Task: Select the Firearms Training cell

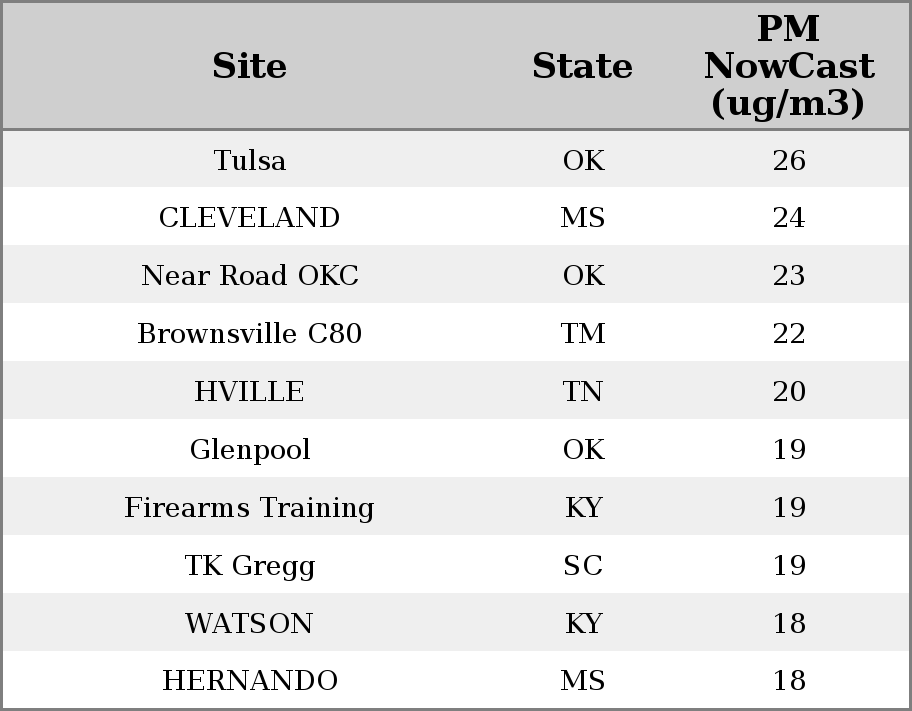Action: [250, 507]
